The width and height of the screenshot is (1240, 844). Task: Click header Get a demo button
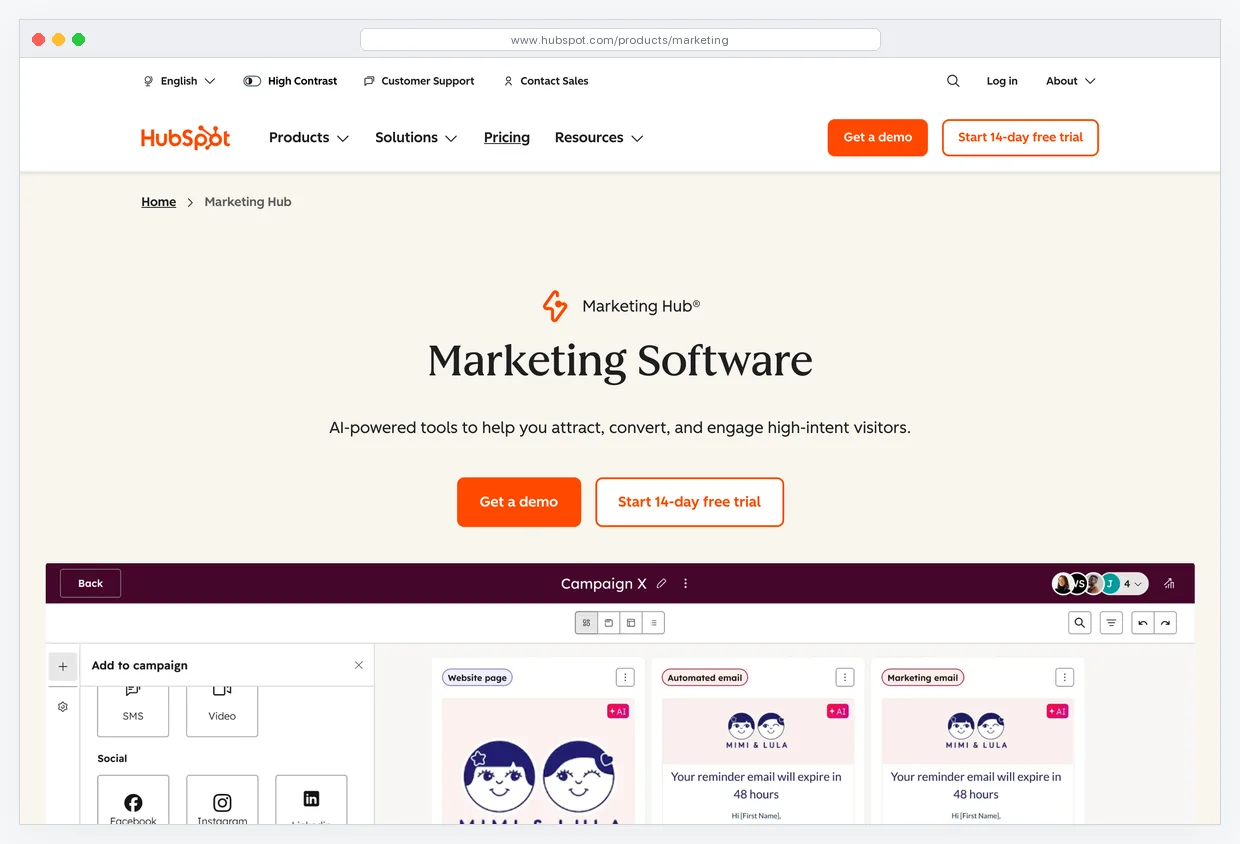pos(878,138)
